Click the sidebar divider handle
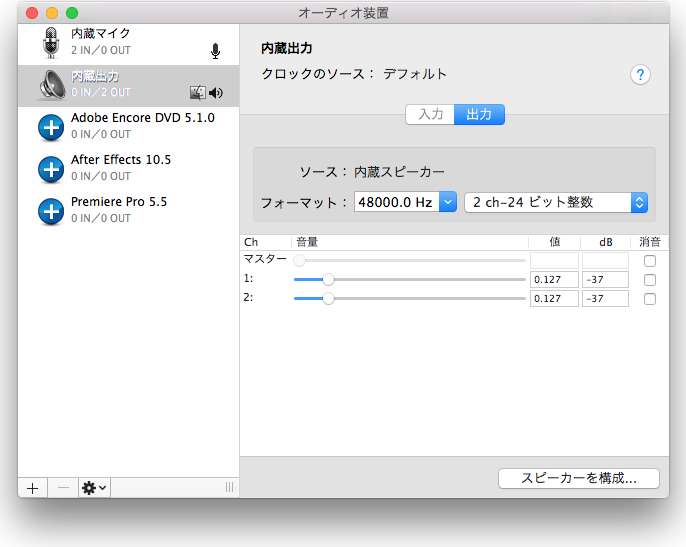686x547 pixels. coord(229,487)
